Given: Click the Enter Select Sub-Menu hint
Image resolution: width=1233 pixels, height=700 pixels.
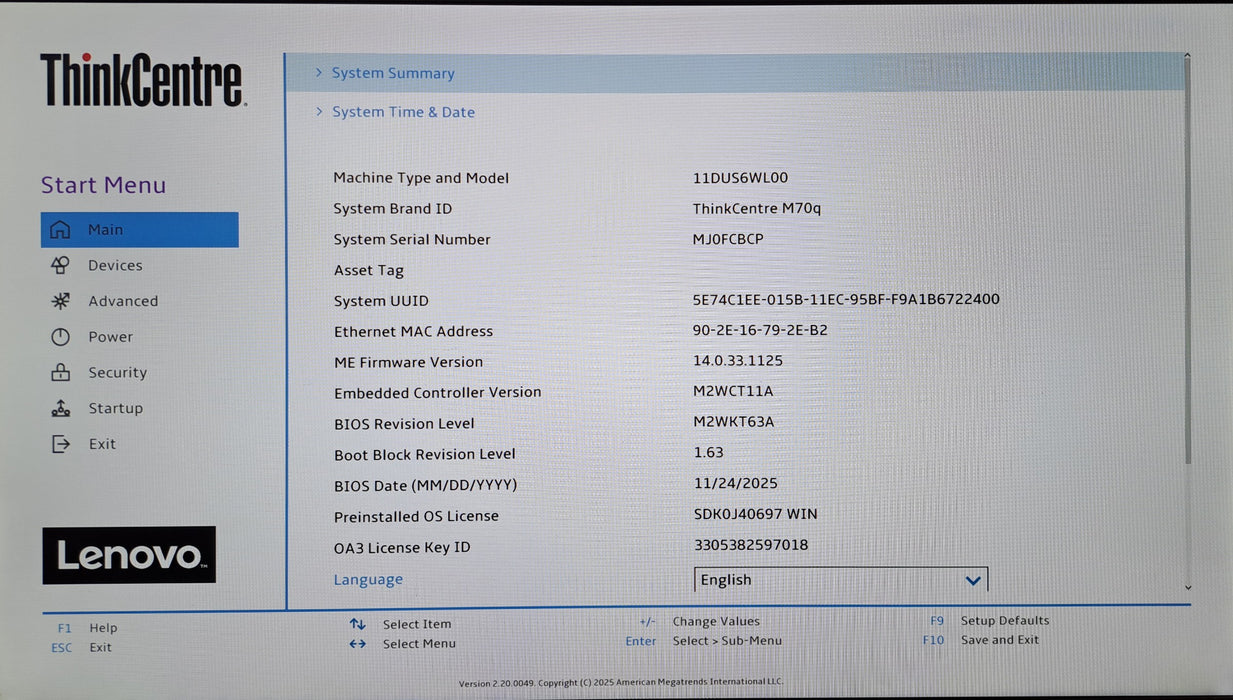Looking at the screenshot, I should pos(704,641).
